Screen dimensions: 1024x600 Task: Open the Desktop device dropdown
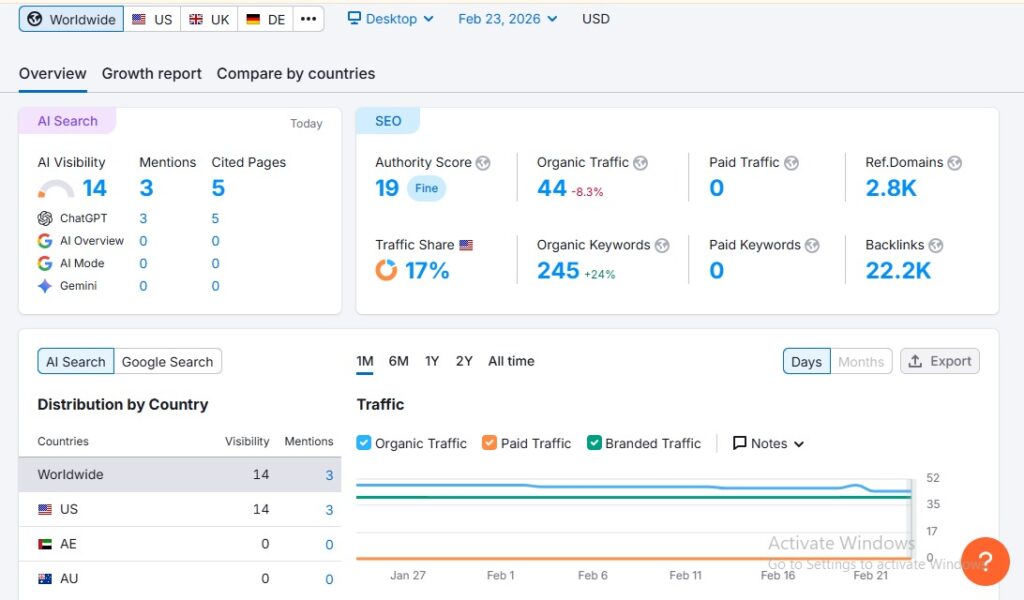(390, 19)
